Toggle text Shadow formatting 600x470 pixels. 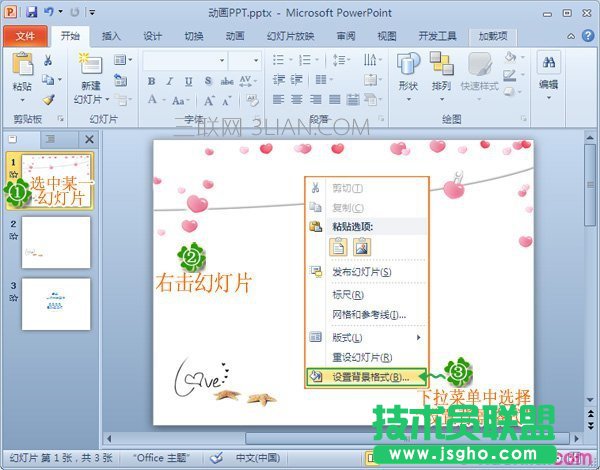208,81
